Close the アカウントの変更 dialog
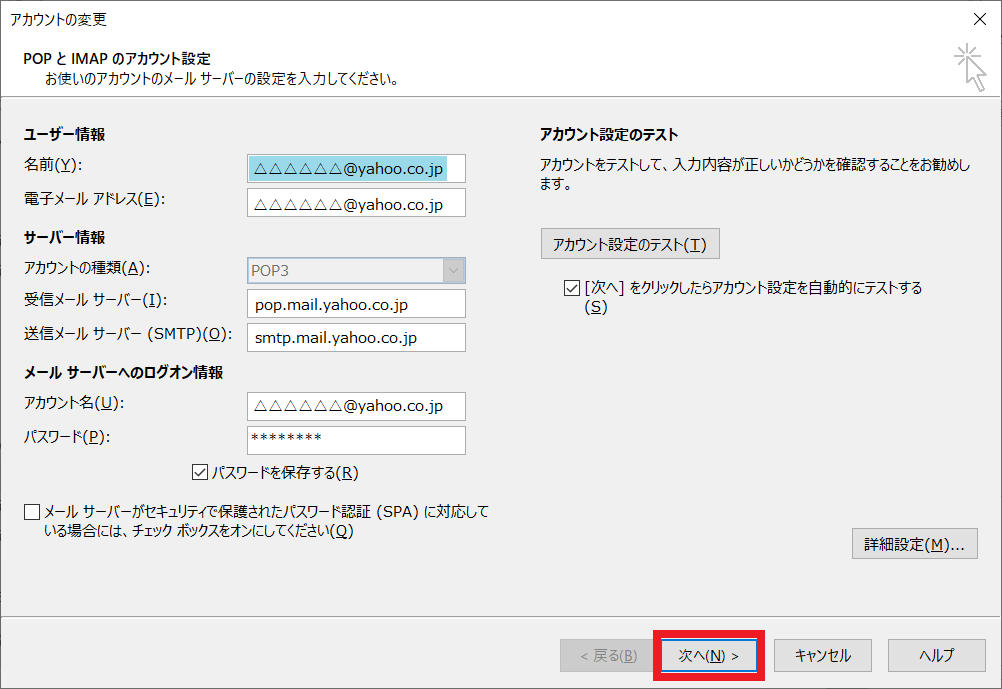The height and width of the screenshot is (689, 1002). 980,19
